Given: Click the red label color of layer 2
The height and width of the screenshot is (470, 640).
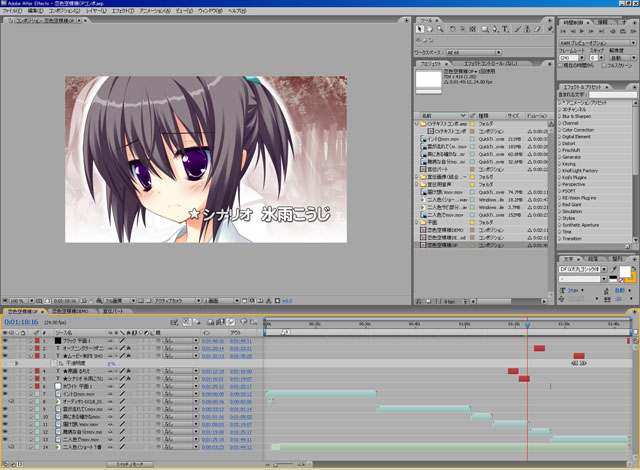Looking at the screenshot, I should point(37,348).
